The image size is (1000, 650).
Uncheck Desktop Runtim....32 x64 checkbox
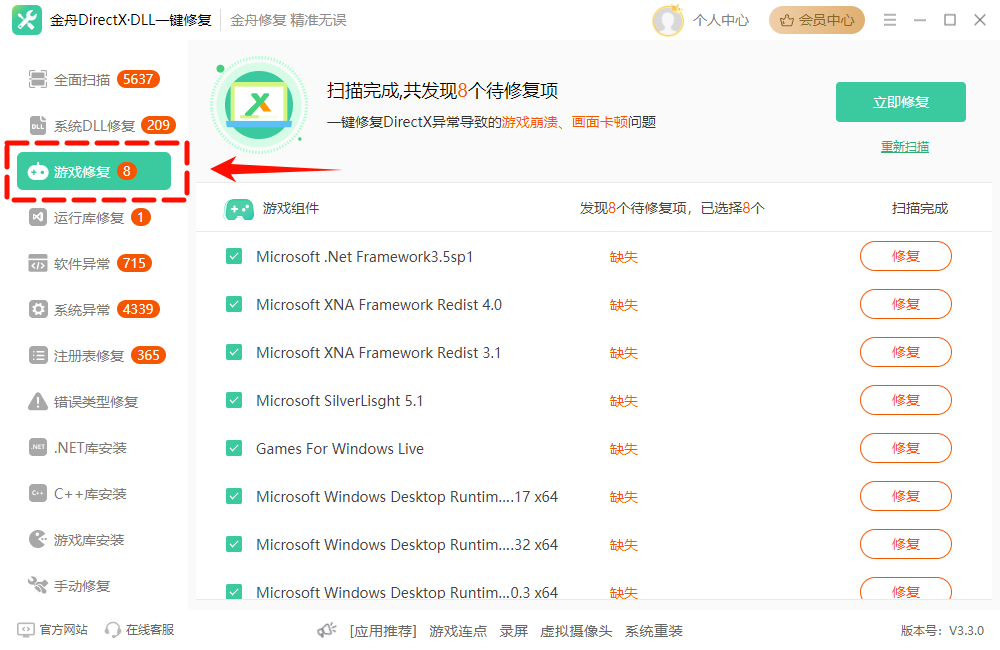coord(234,544)
